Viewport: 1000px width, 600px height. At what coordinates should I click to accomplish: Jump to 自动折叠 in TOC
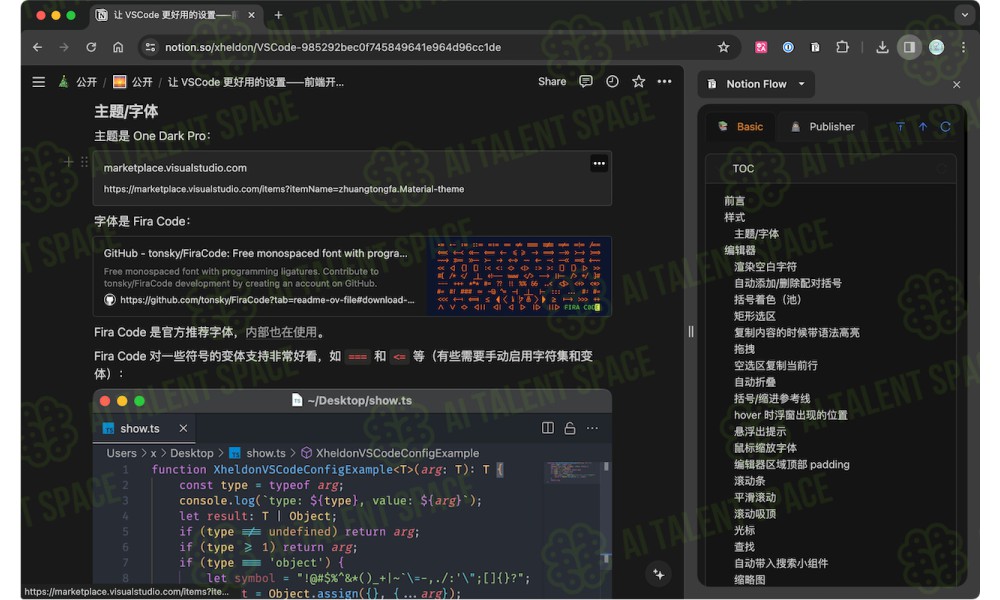[755, 383]
